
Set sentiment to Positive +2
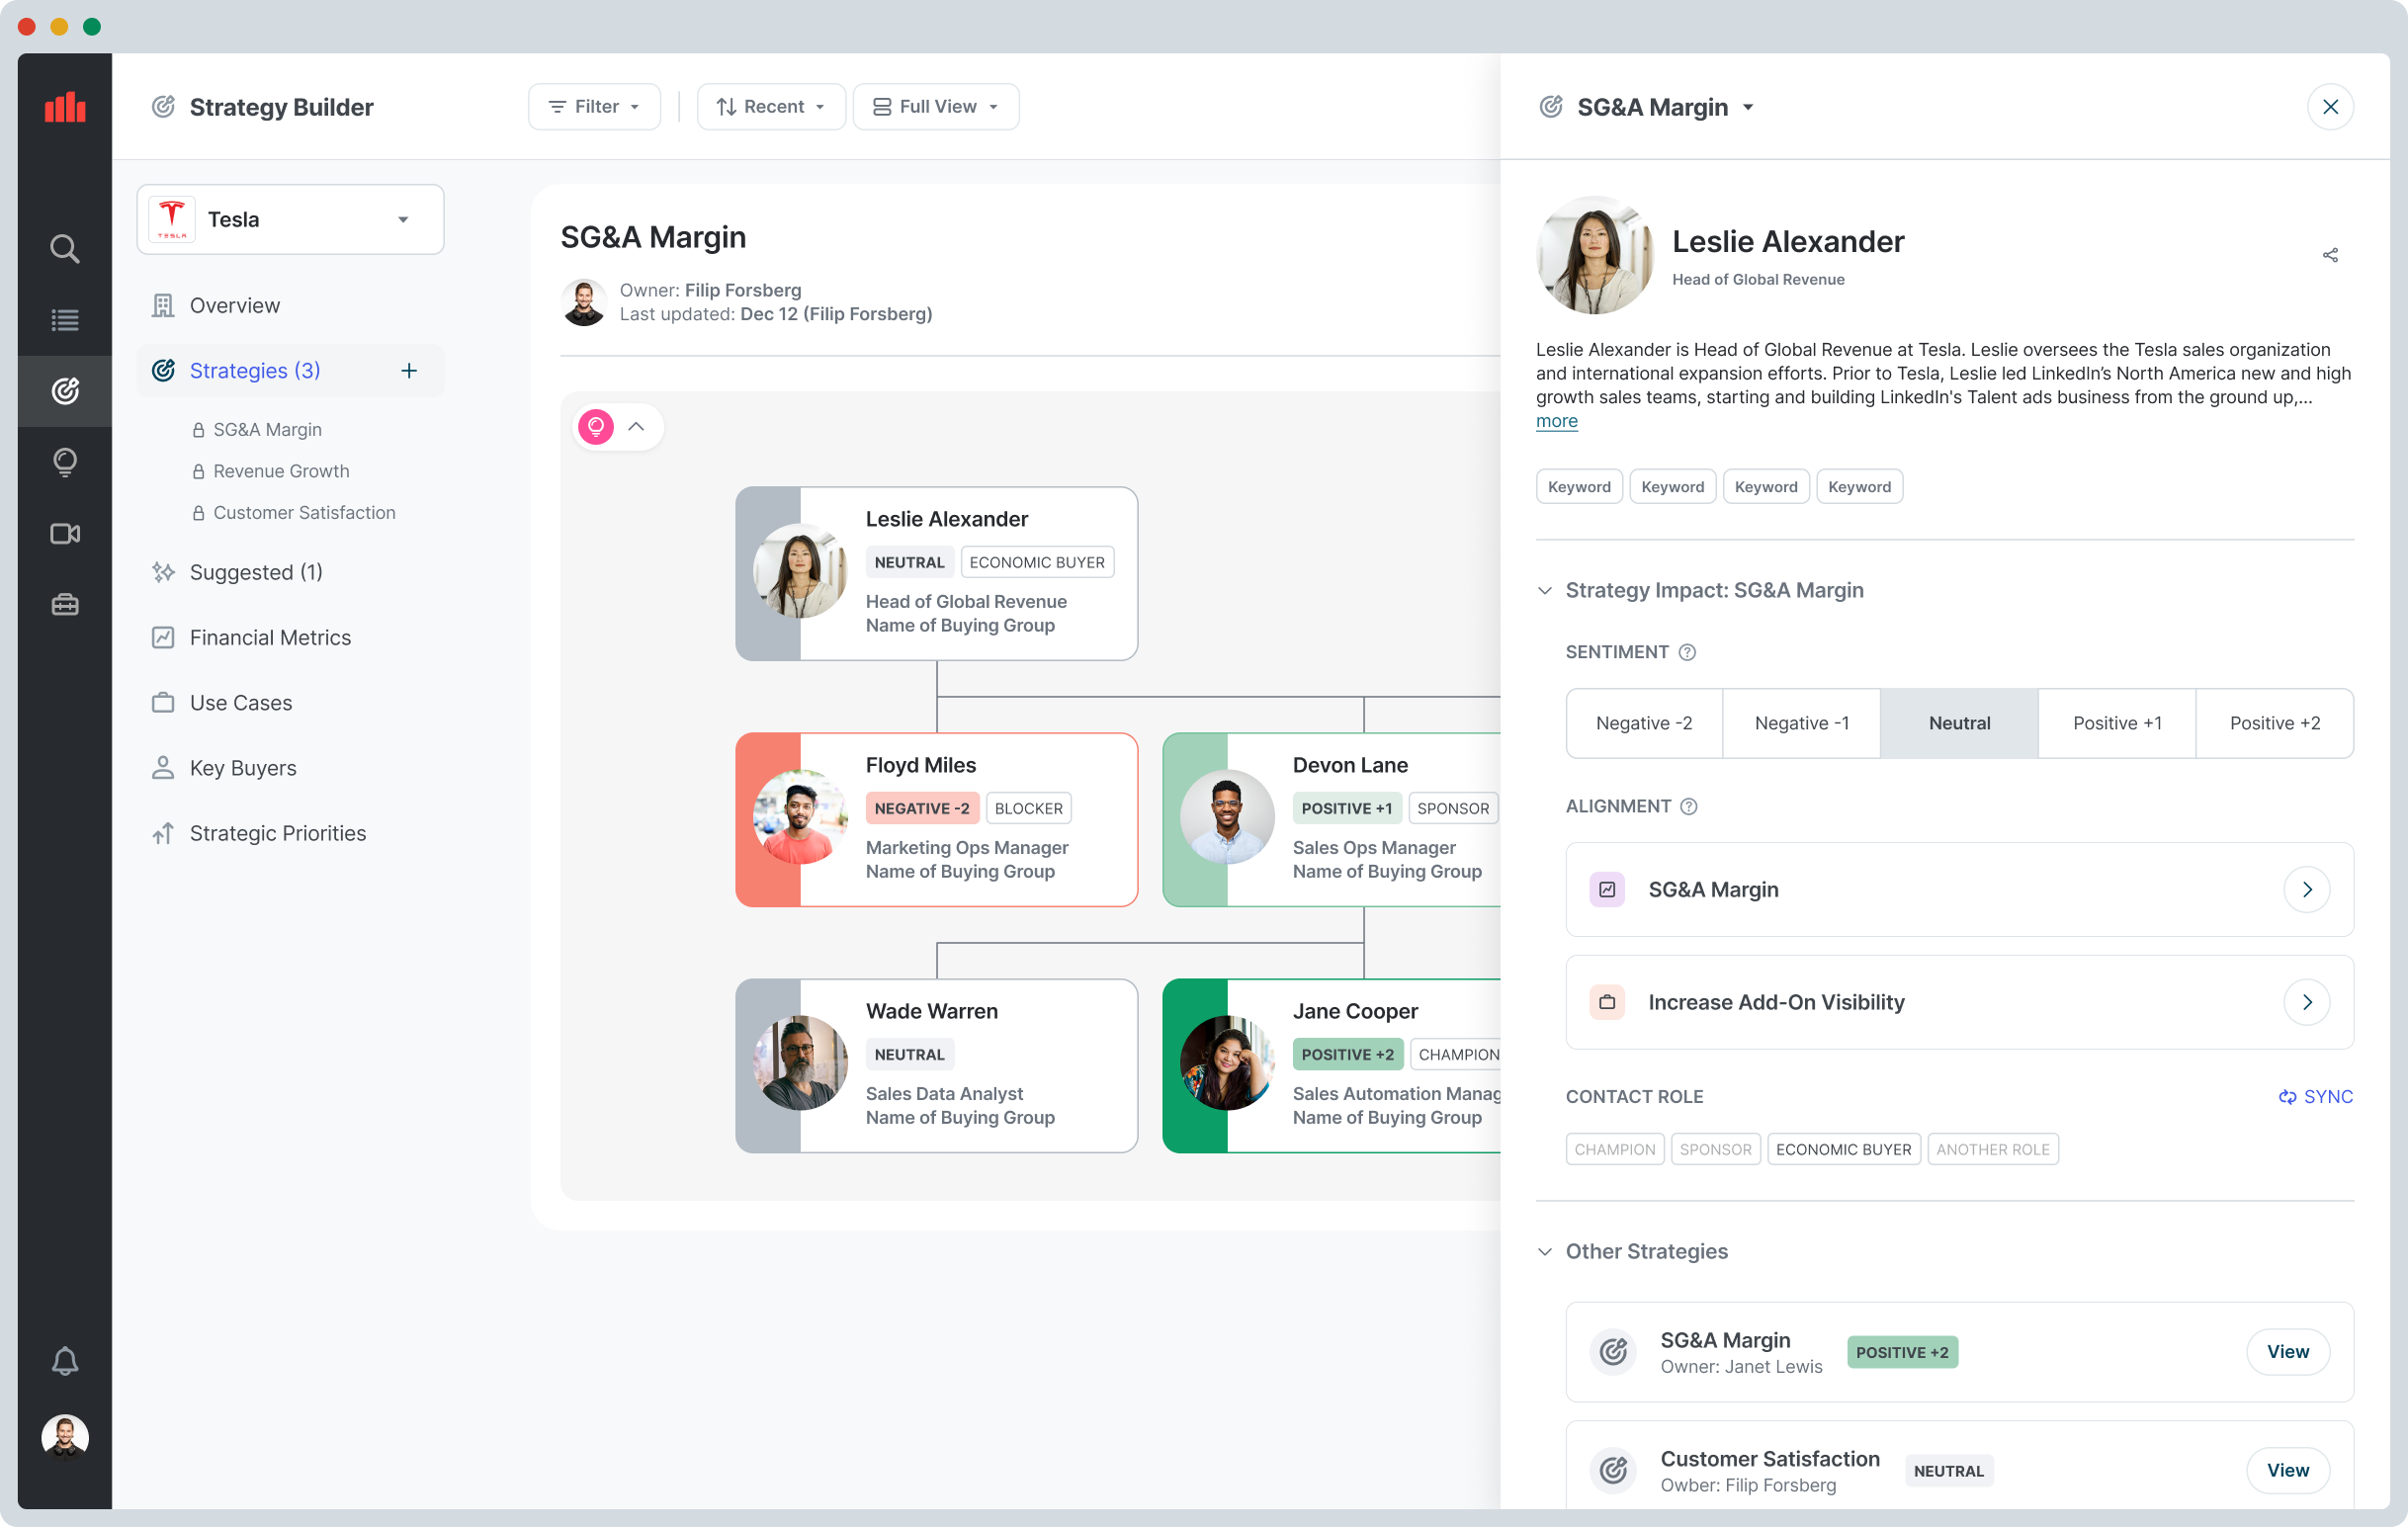tap(2274, 723)
